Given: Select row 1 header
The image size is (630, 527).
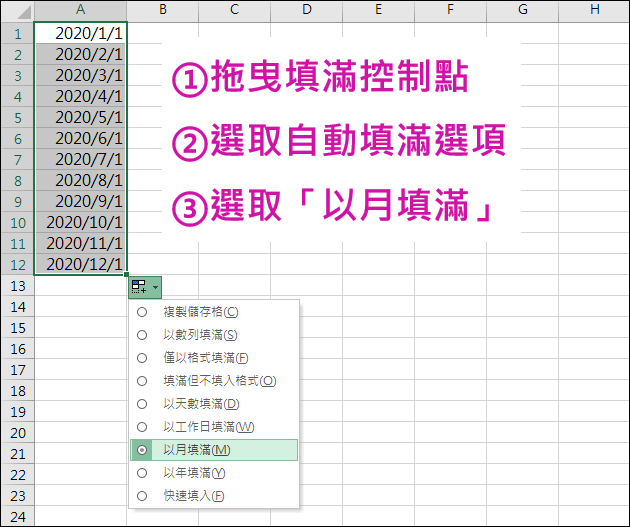Looking at the screenshot, I should (x=18, y=33).
